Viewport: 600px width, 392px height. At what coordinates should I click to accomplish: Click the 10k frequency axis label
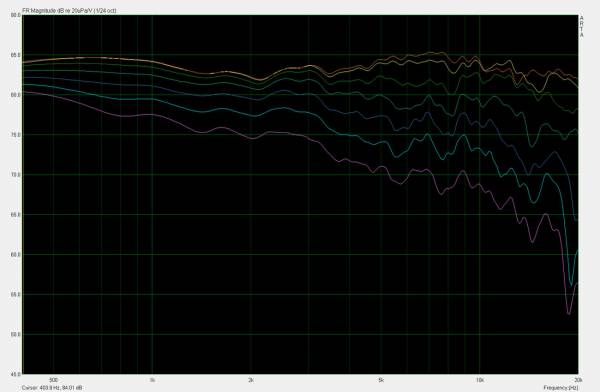coord(479,380)
